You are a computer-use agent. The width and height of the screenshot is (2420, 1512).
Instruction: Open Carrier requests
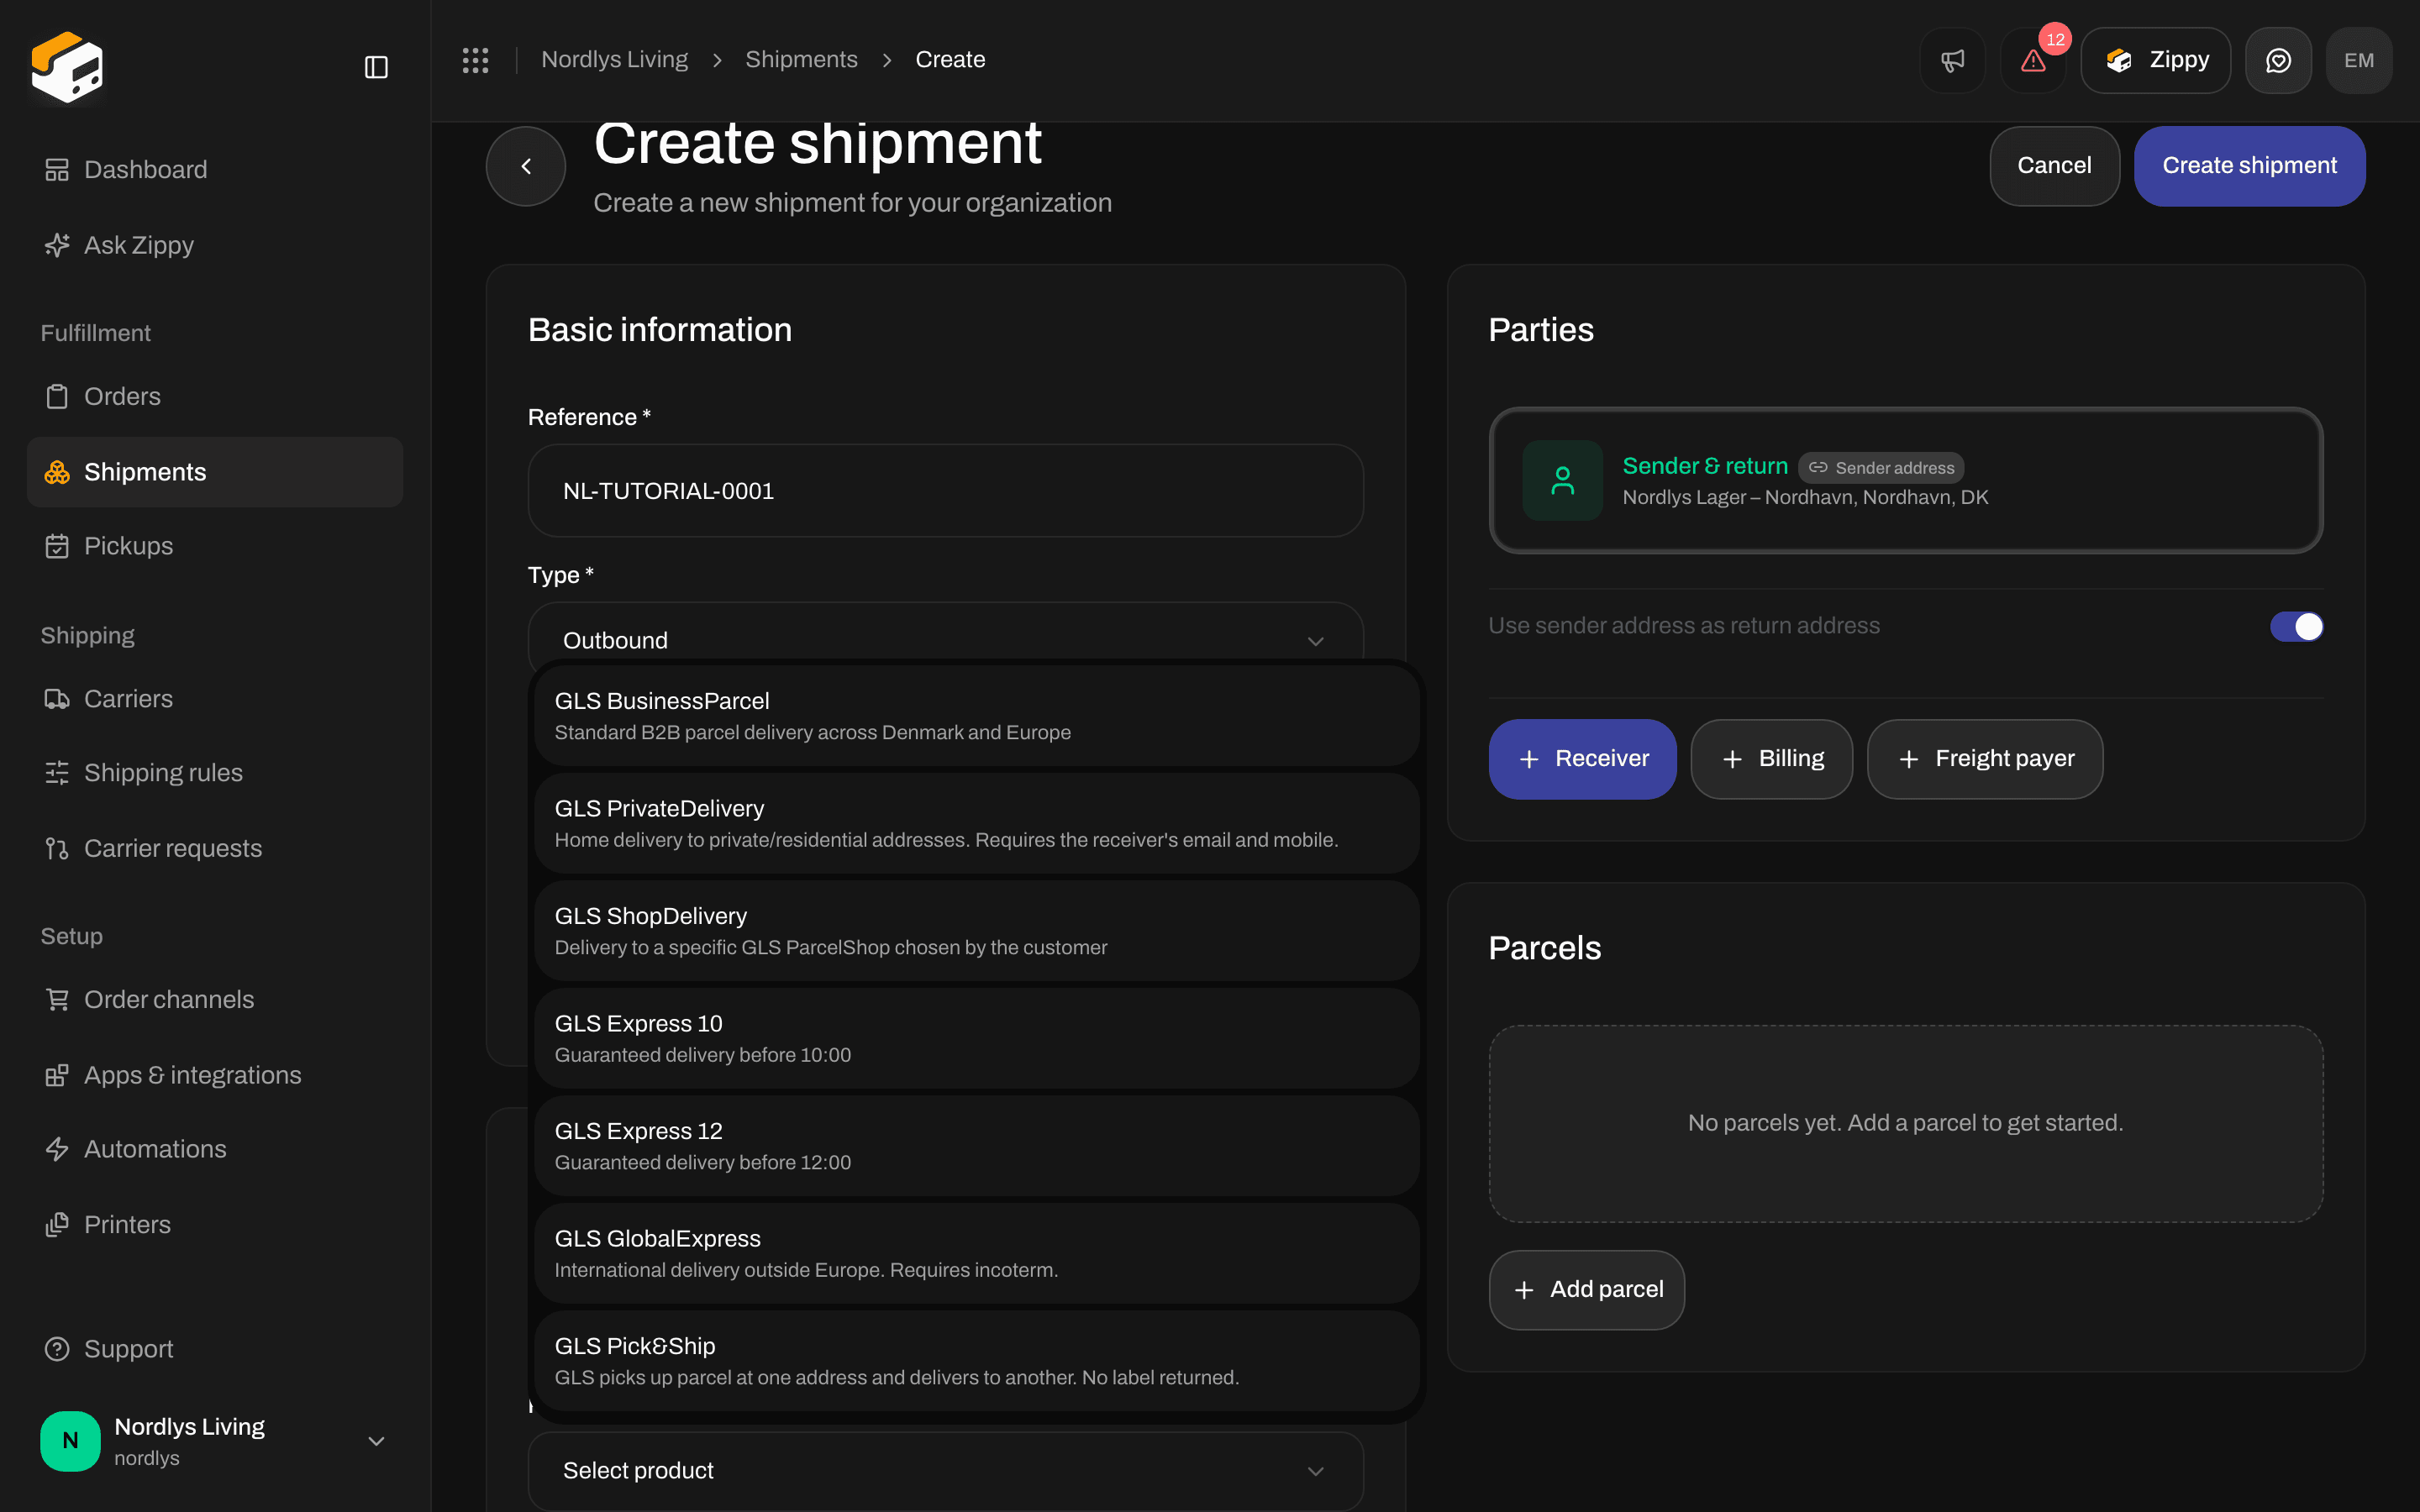point(215,848)
